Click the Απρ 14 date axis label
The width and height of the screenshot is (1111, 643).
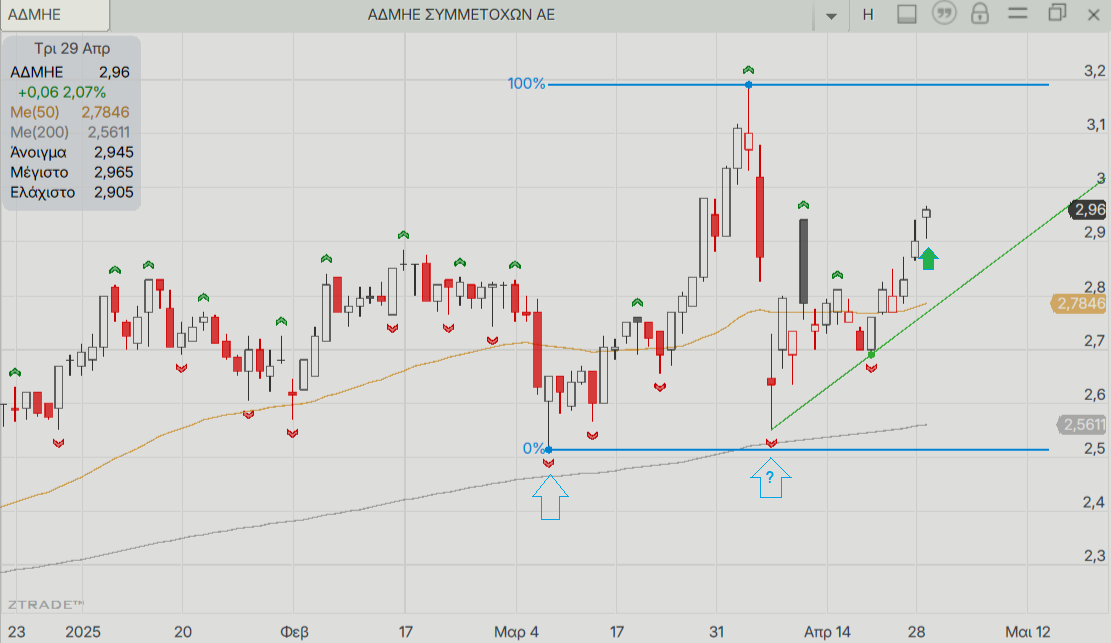coord(827,632)
